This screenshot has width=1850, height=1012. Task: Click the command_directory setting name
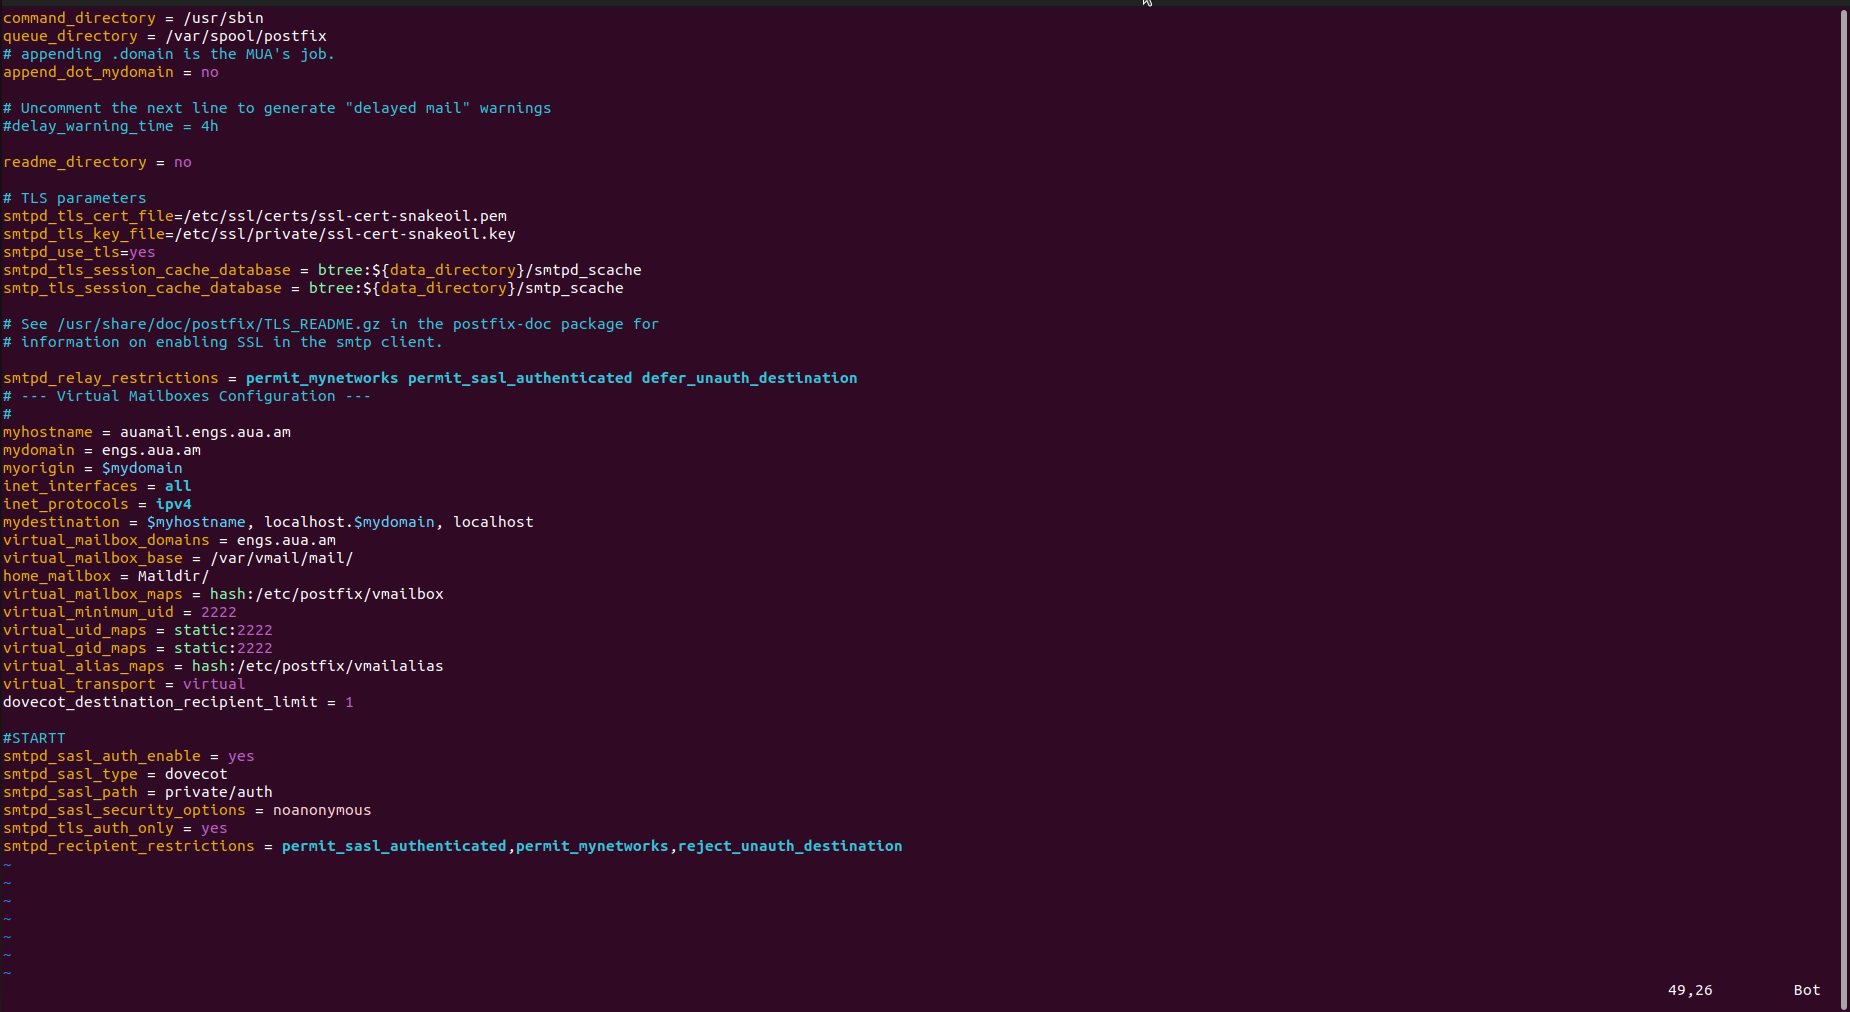point(79,18)
